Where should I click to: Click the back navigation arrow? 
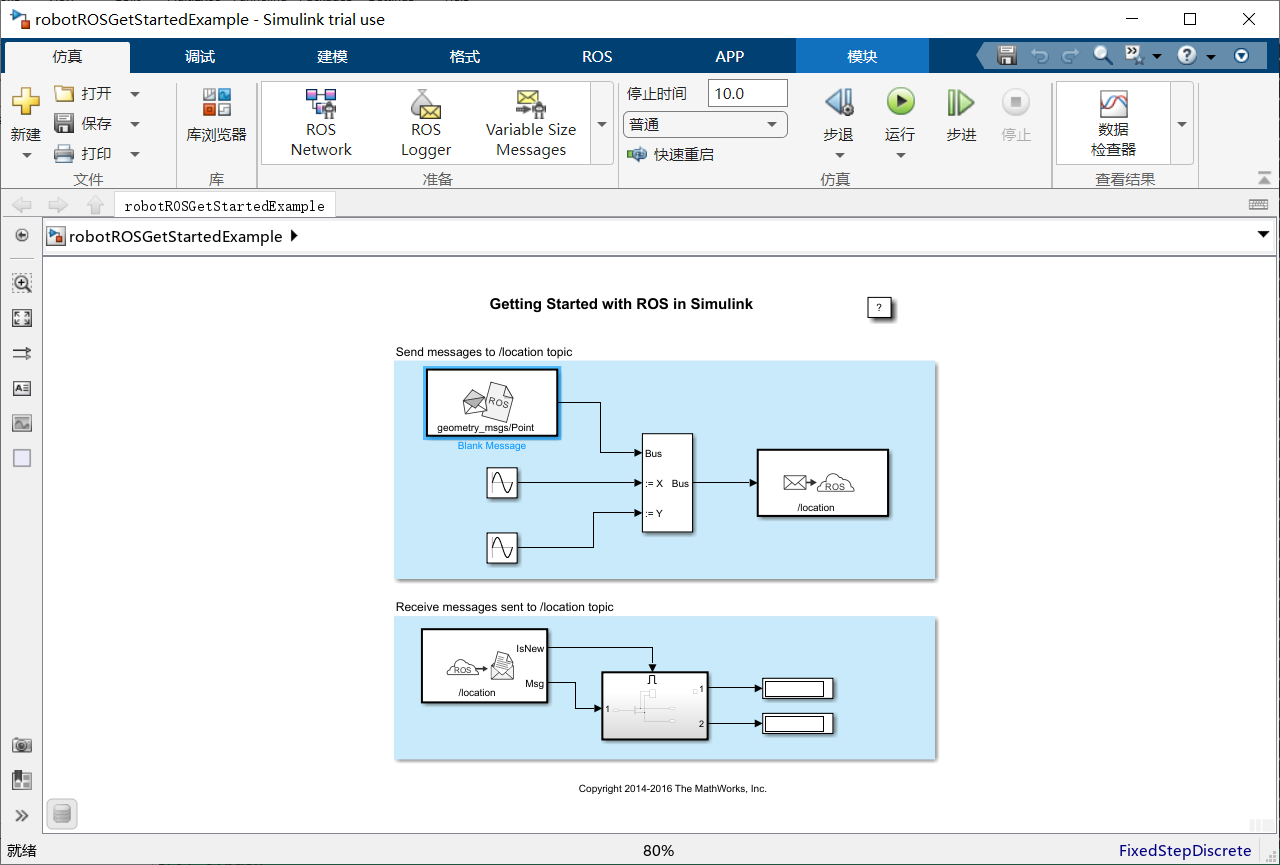pos(21,205)
